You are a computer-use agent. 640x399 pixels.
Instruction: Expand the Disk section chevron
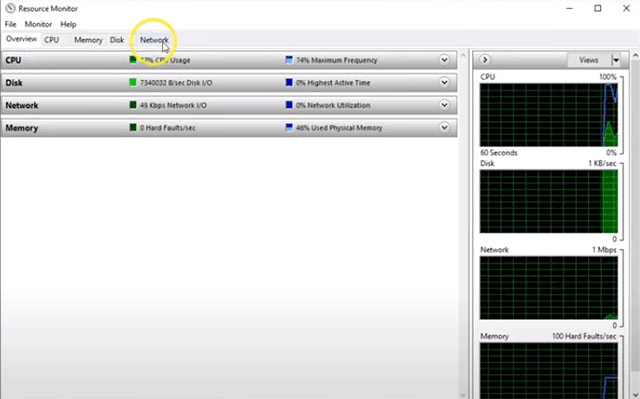(444, 82)
